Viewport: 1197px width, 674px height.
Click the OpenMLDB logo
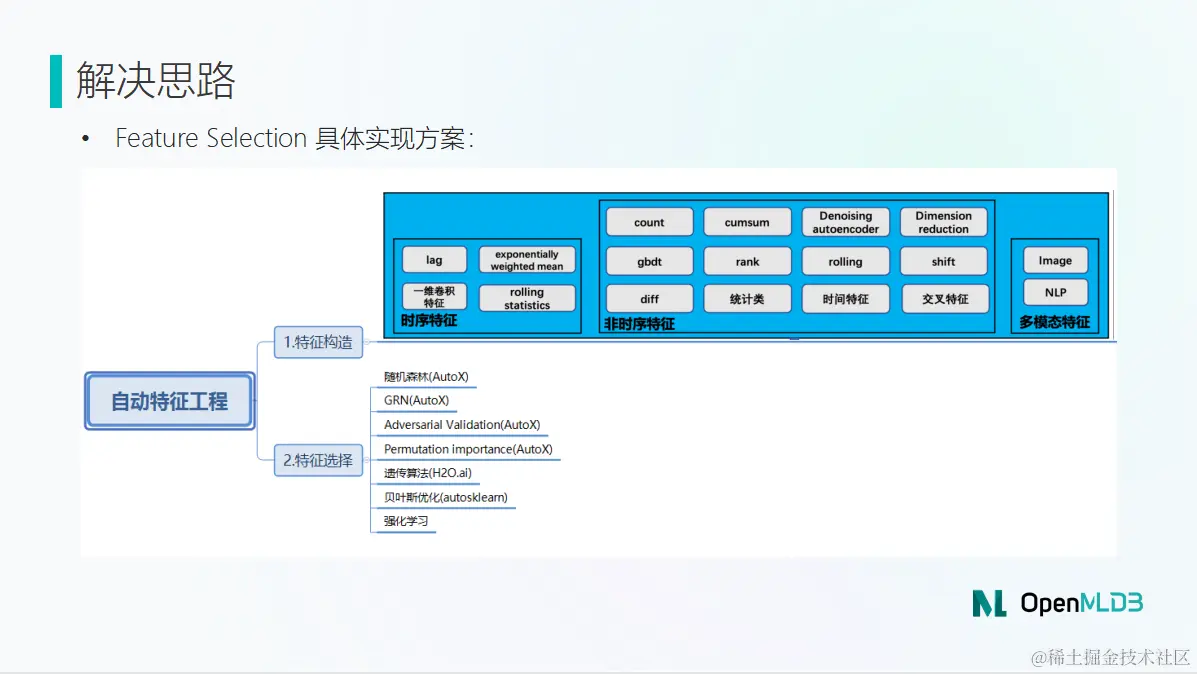point(1056,604)
